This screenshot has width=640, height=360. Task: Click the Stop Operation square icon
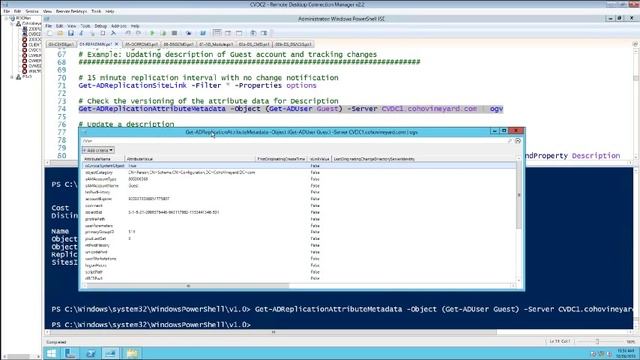tap(174, 33)
